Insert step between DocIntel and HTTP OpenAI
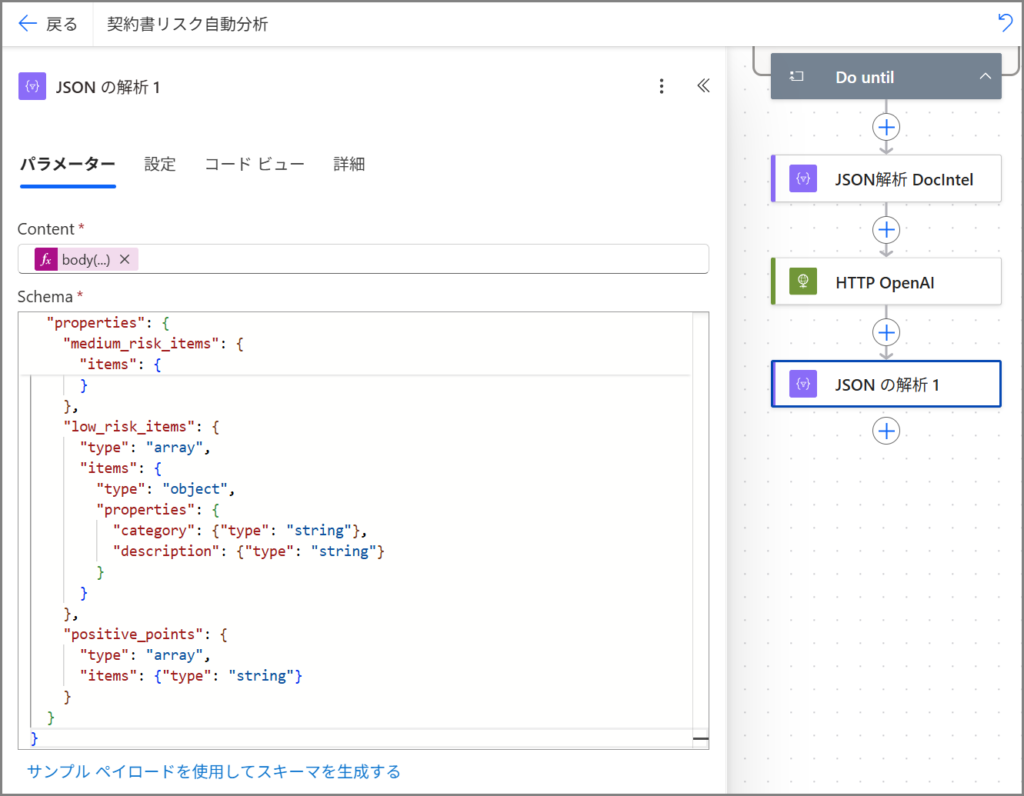This screenshot has width=1024, height=796. coord(886,230)
